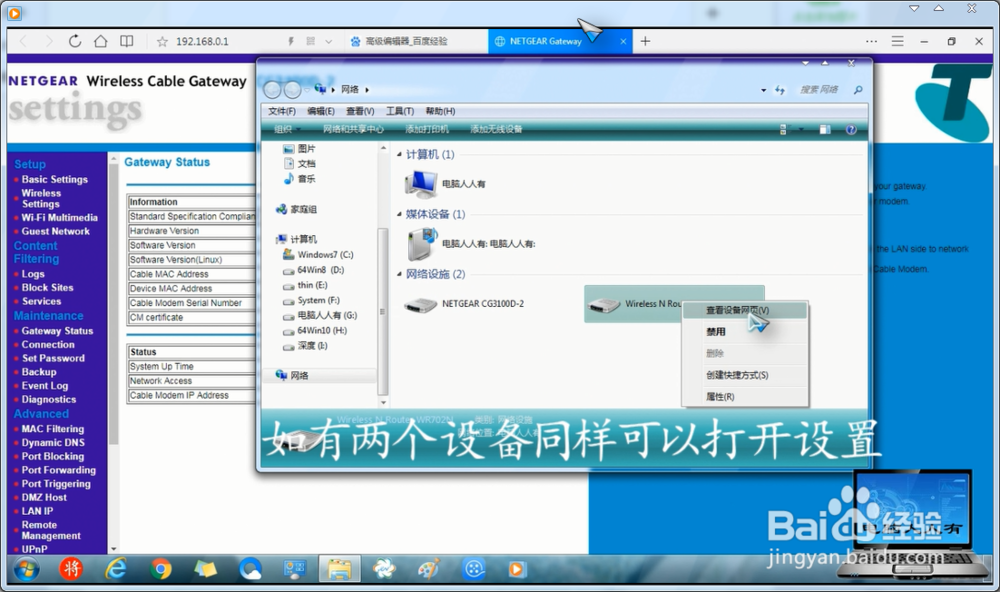The width and height of the screenshot is (1000, 592).
Task: Open browser hamburger menu
Action: point(897,41)
